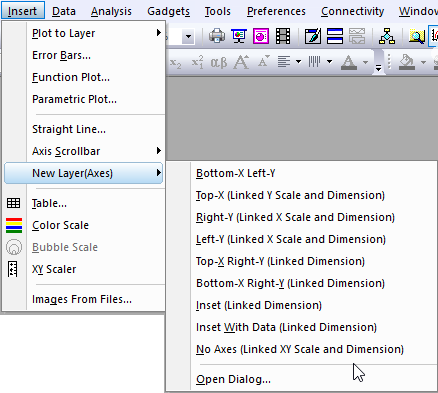Click the fill color paint bucket icon
This screenshot has width=438, height=393.
pyautogui.click(x=407, y=62)
